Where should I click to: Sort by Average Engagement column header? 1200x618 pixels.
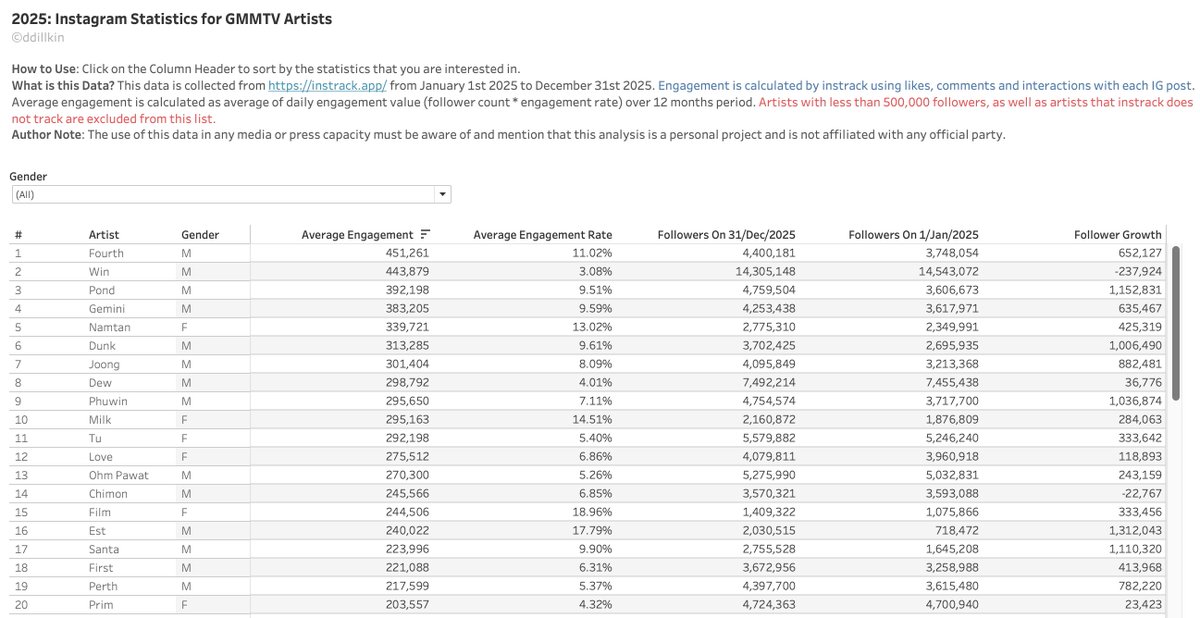pos(357,235)
